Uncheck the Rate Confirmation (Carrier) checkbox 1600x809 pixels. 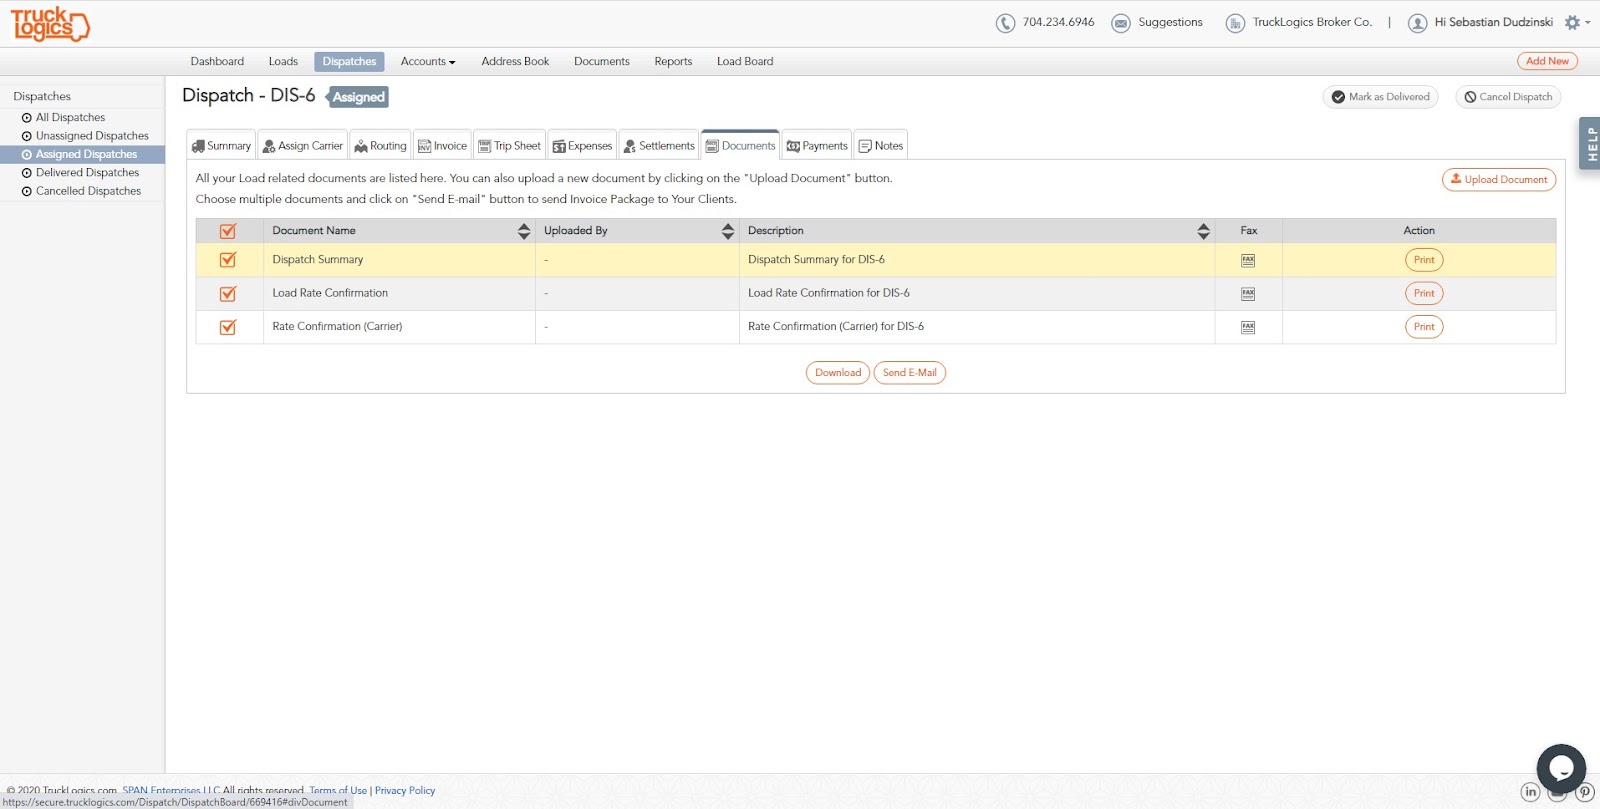(x=228, y=327)
